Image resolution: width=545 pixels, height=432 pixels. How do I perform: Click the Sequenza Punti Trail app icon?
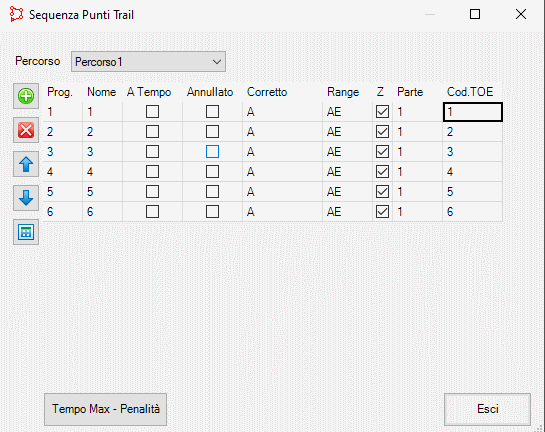pos(16,15)
